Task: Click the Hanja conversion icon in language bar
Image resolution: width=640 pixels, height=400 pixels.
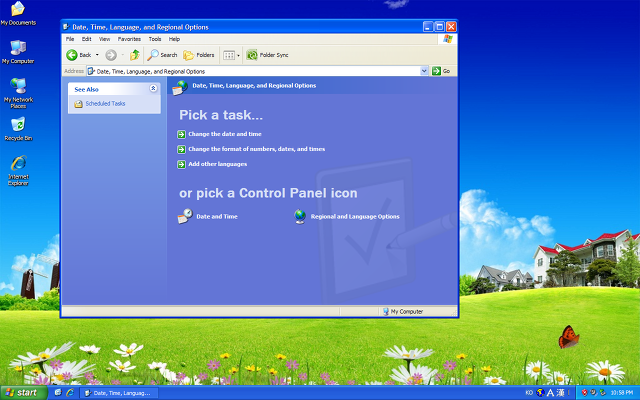Action: point(560,393)
